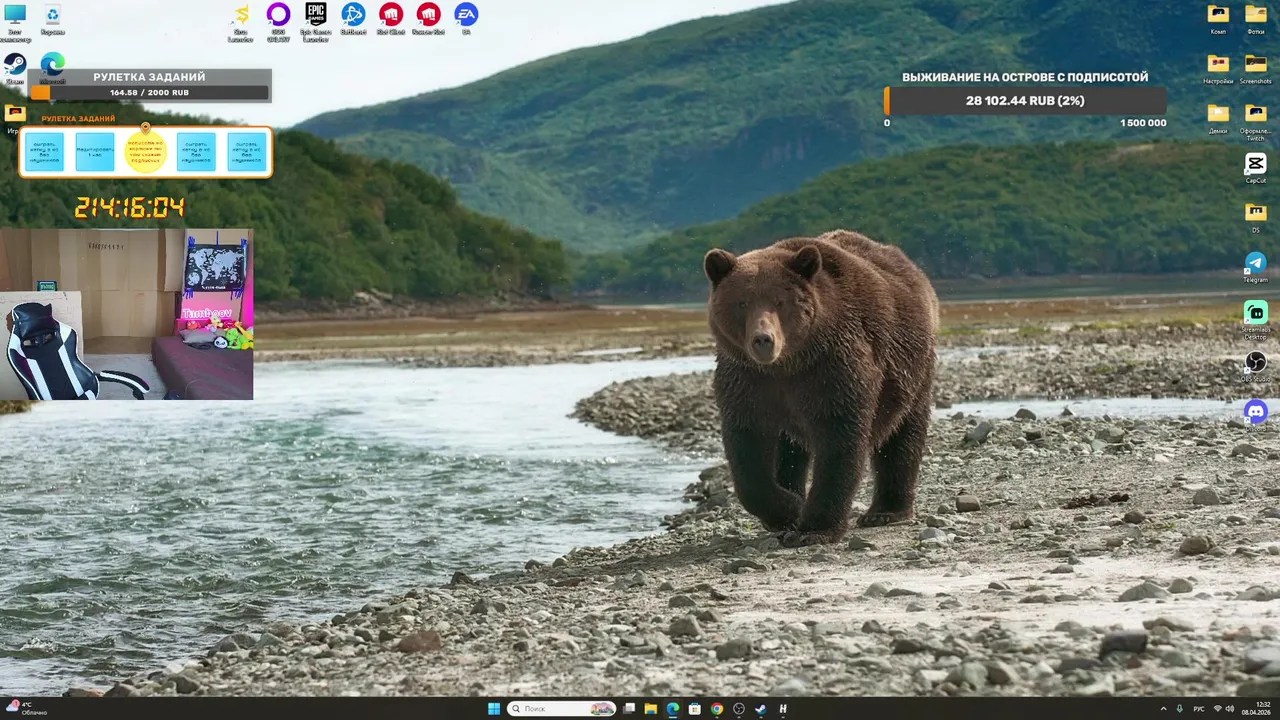Viewport: 1280px width, 720px height.
Task: Open the Steam desktop shortcut
Action: 15,68
